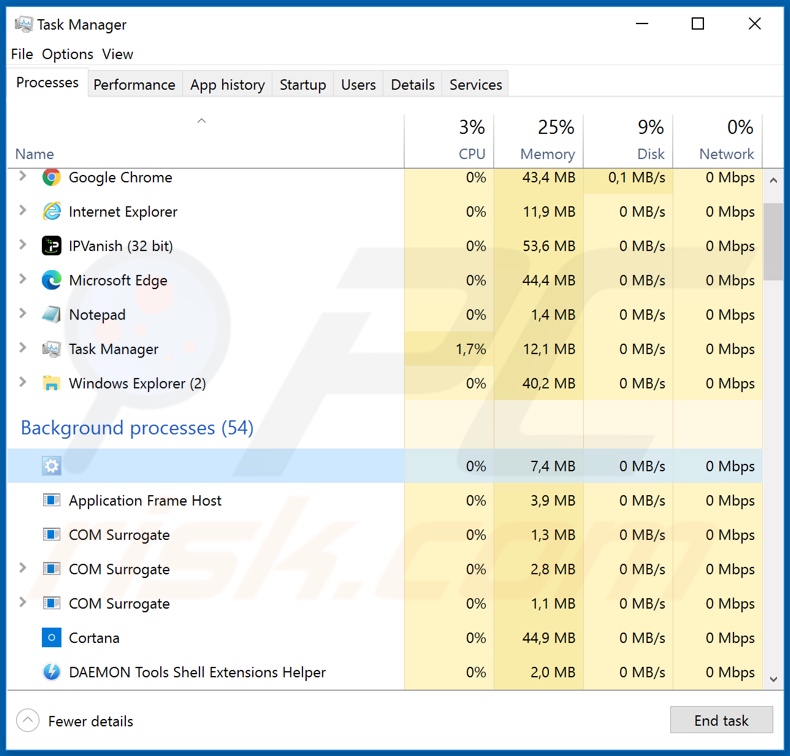The image size is (790, 756).
Task: Click the Task Manager title bar icon
Action: [24, 24]
